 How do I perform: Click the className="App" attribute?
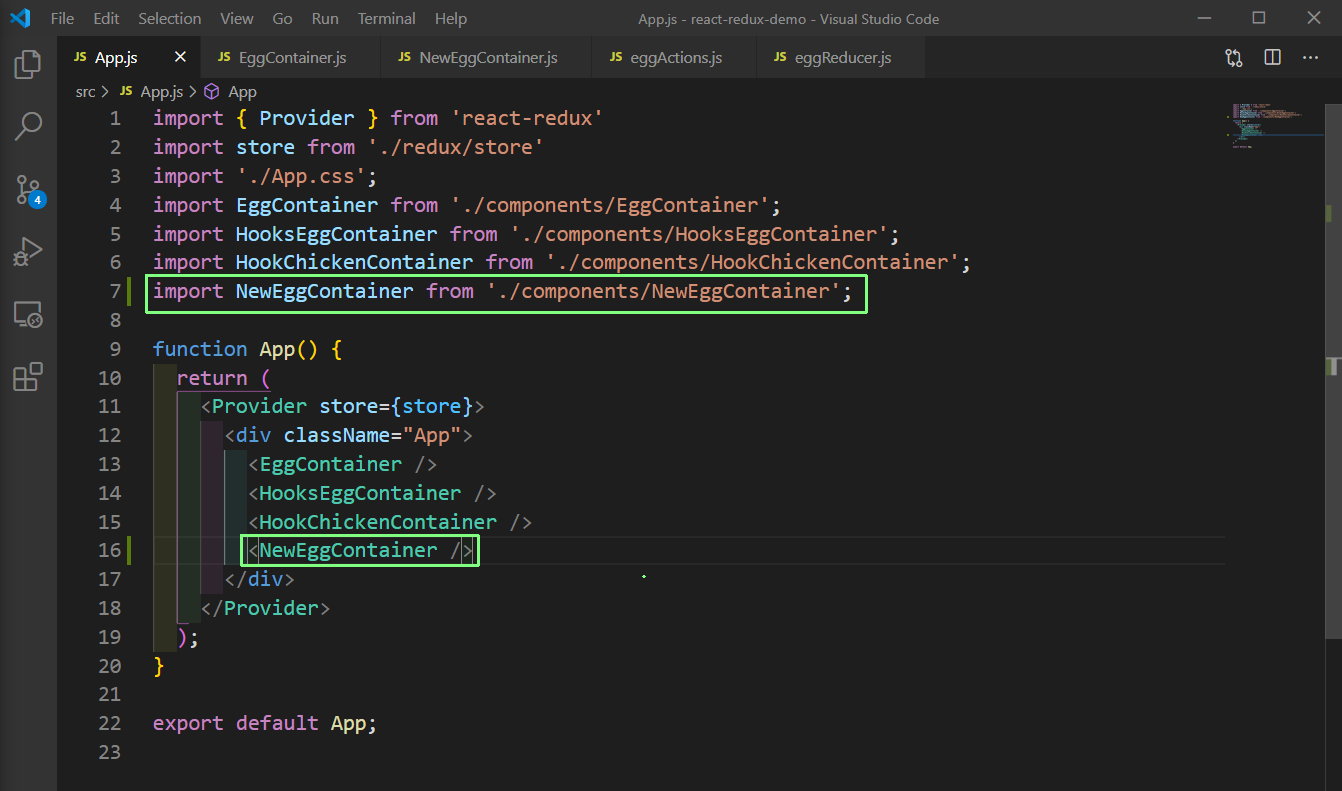pos(372,435)
